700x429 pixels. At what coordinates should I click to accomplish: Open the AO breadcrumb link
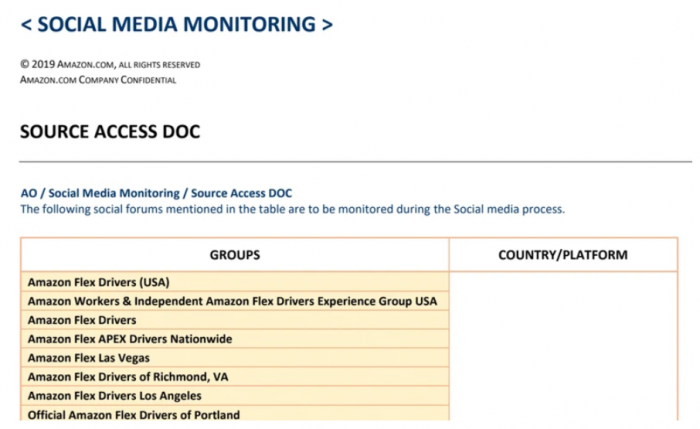28,193
